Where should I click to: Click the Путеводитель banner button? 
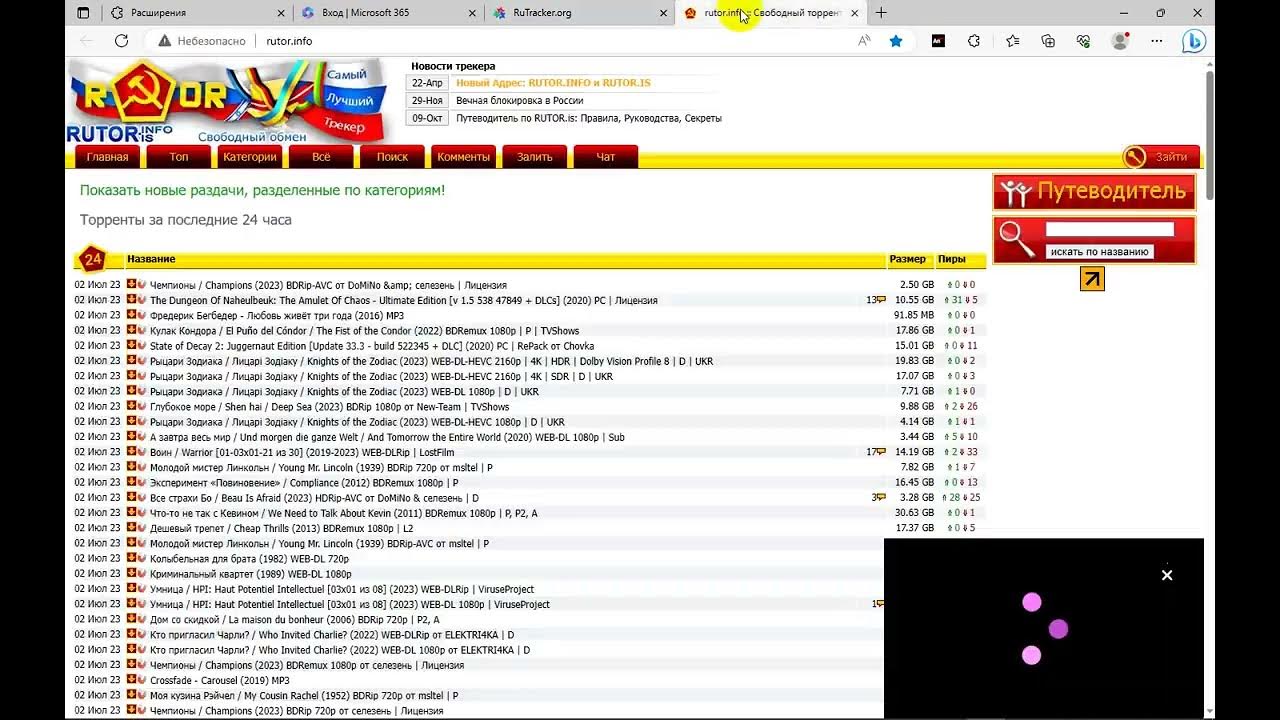1094,191
